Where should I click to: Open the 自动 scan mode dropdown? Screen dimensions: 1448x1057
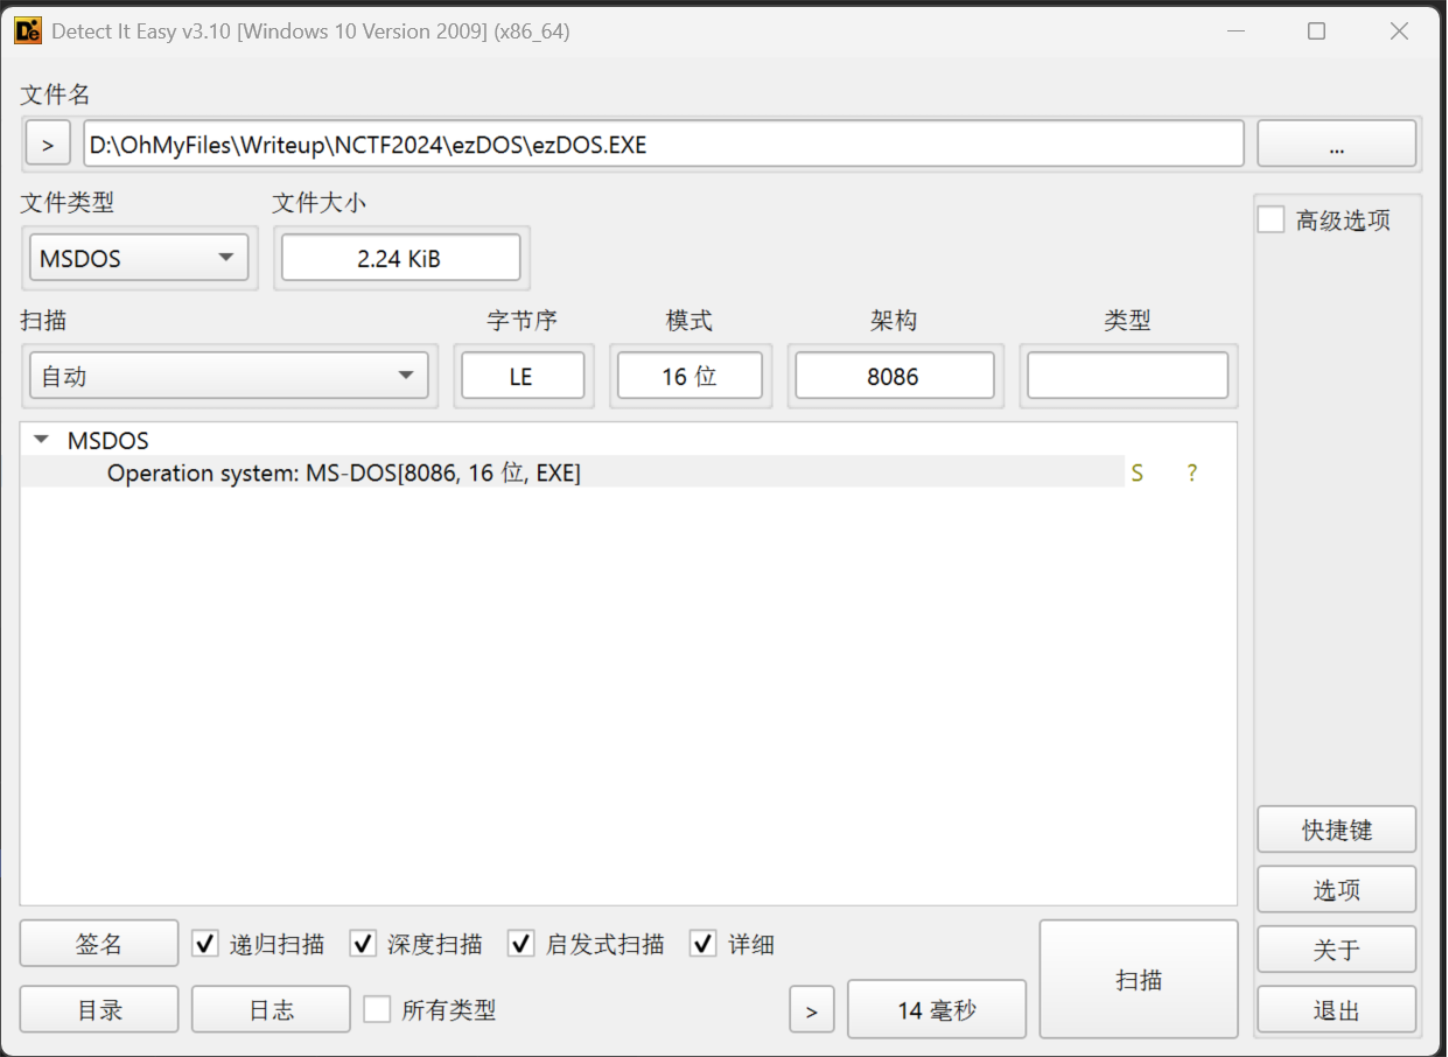click(x=229, y=376)
